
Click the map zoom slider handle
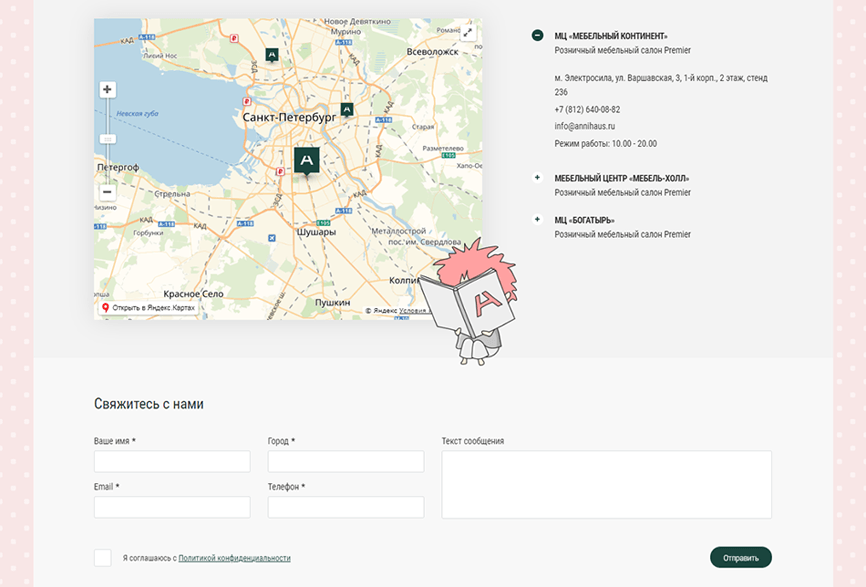pos(107,139)
